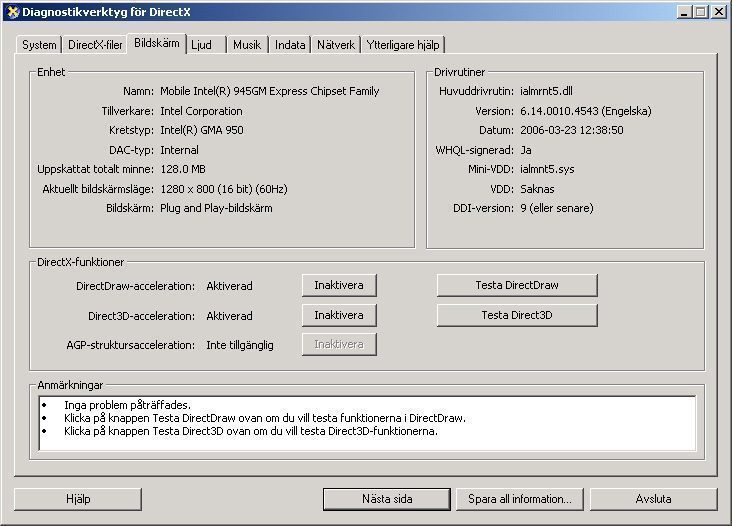Click 'Mobile Intel(R) 945GM Express Chipset Family' text
The width and height of the screenshot is (732, 526).
coord(270,91)
